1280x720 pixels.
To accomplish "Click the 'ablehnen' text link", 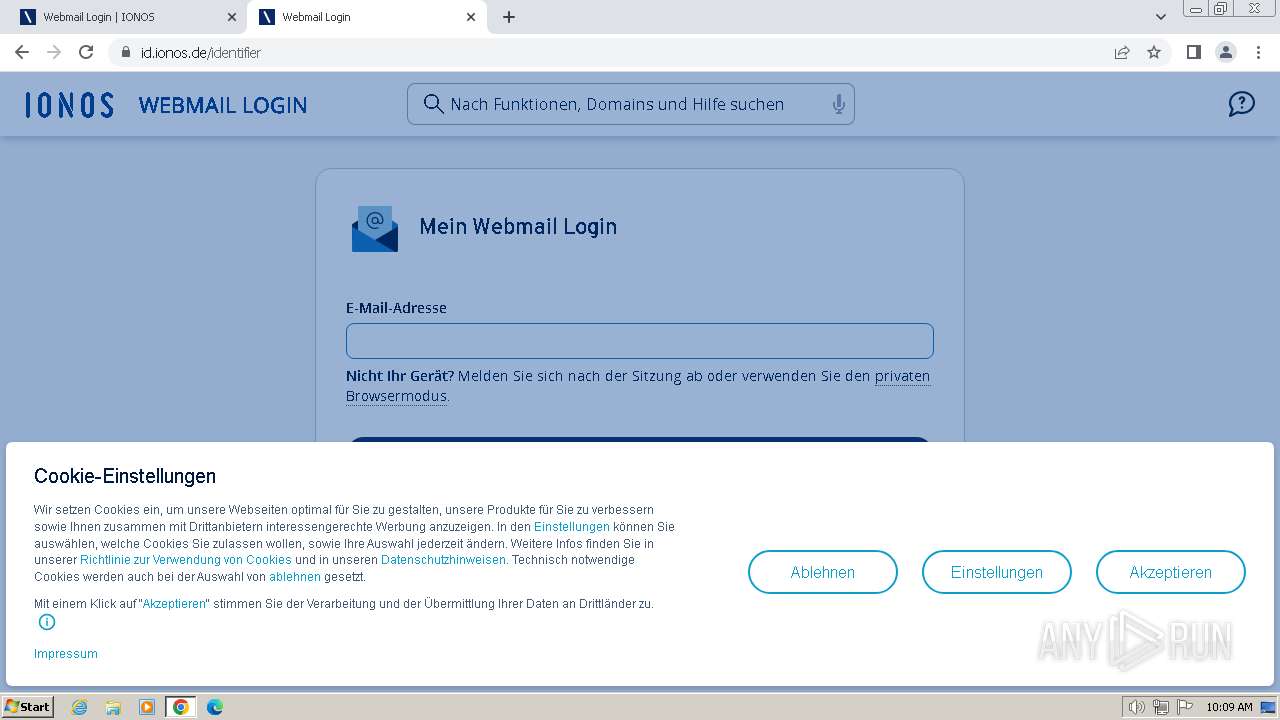I will [x=295, y=577].
